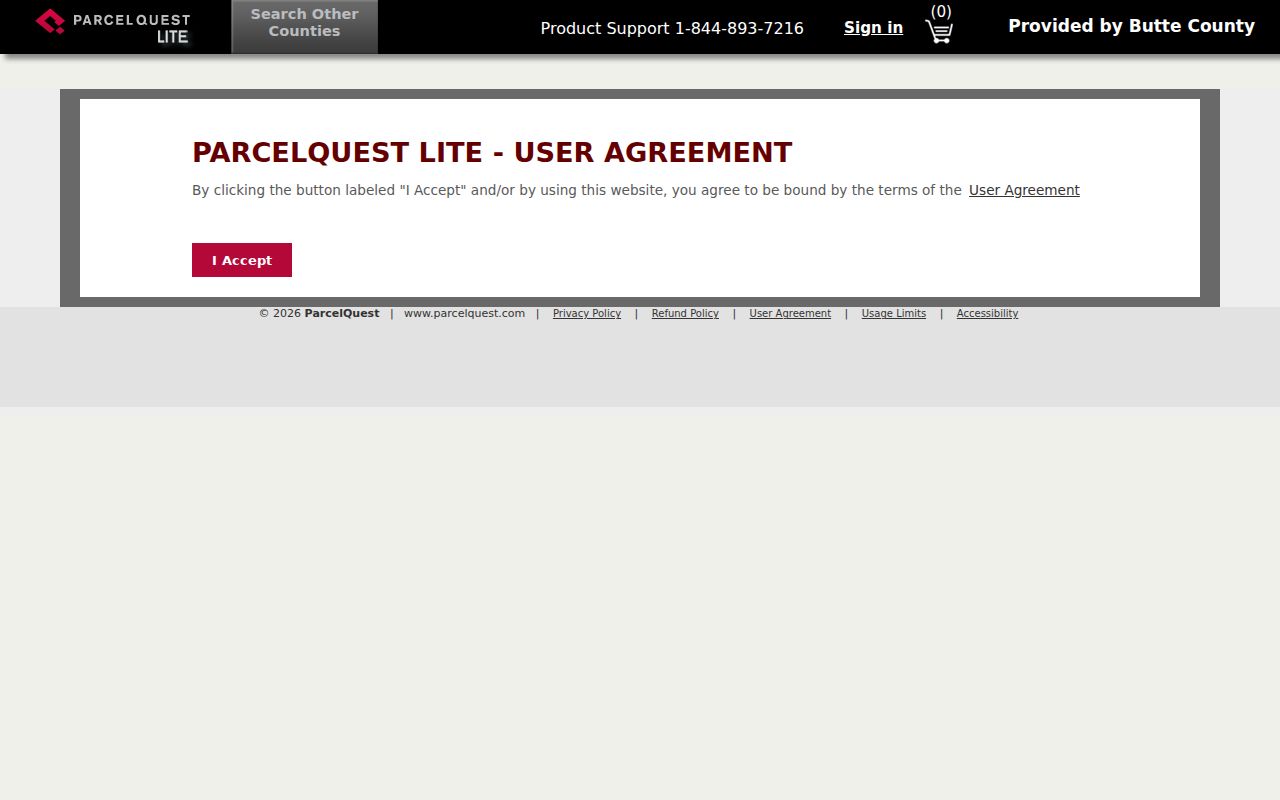
Task: Open the Refund Policy footer link
Action: tap(685, 313)
